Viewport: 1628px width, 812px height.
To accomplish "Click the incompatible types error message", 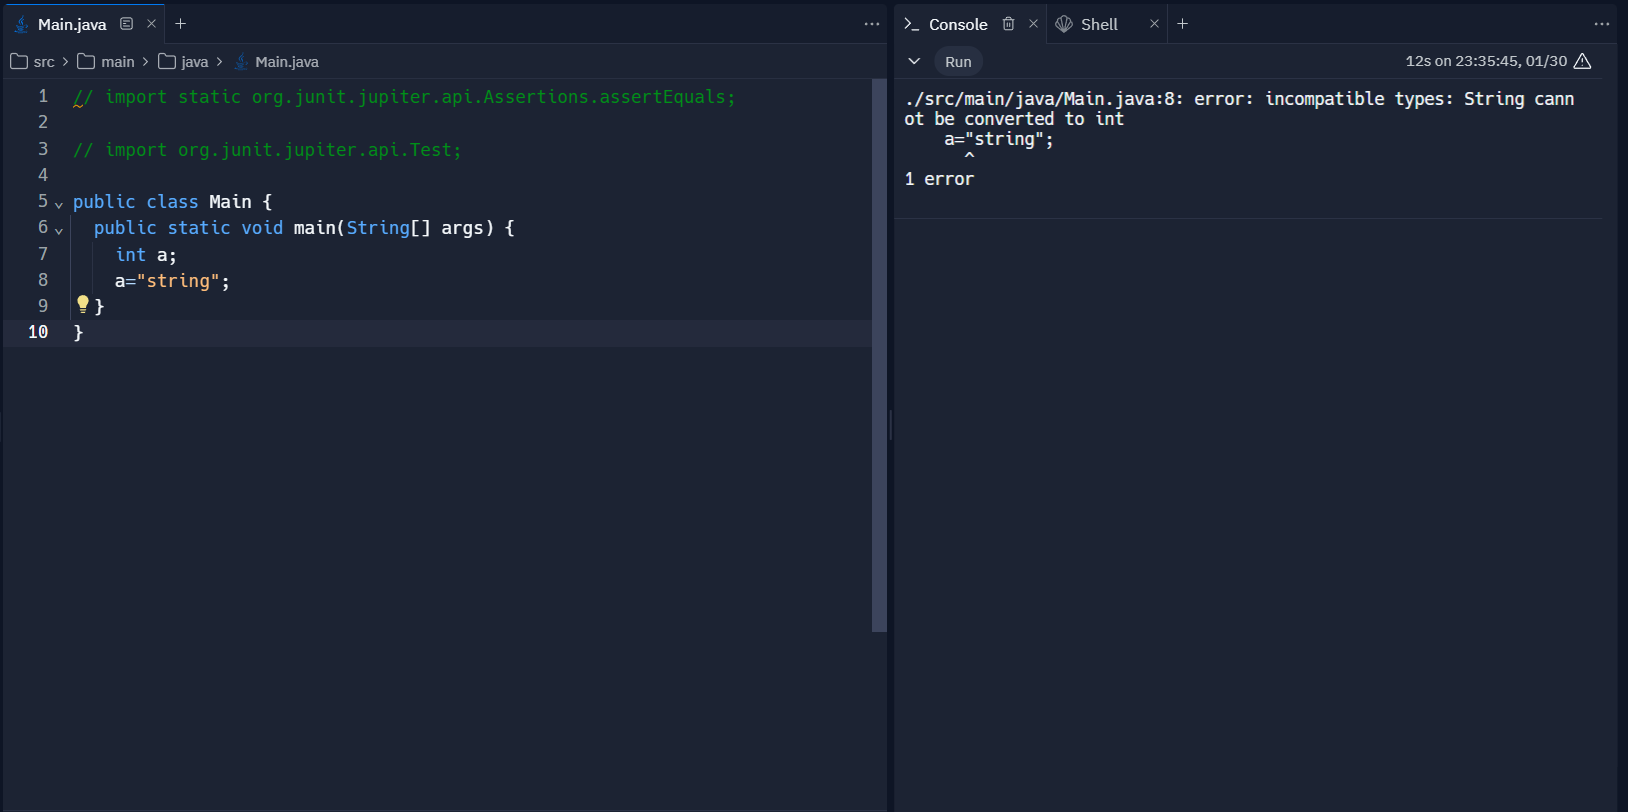I will [x=1239, y=108].
